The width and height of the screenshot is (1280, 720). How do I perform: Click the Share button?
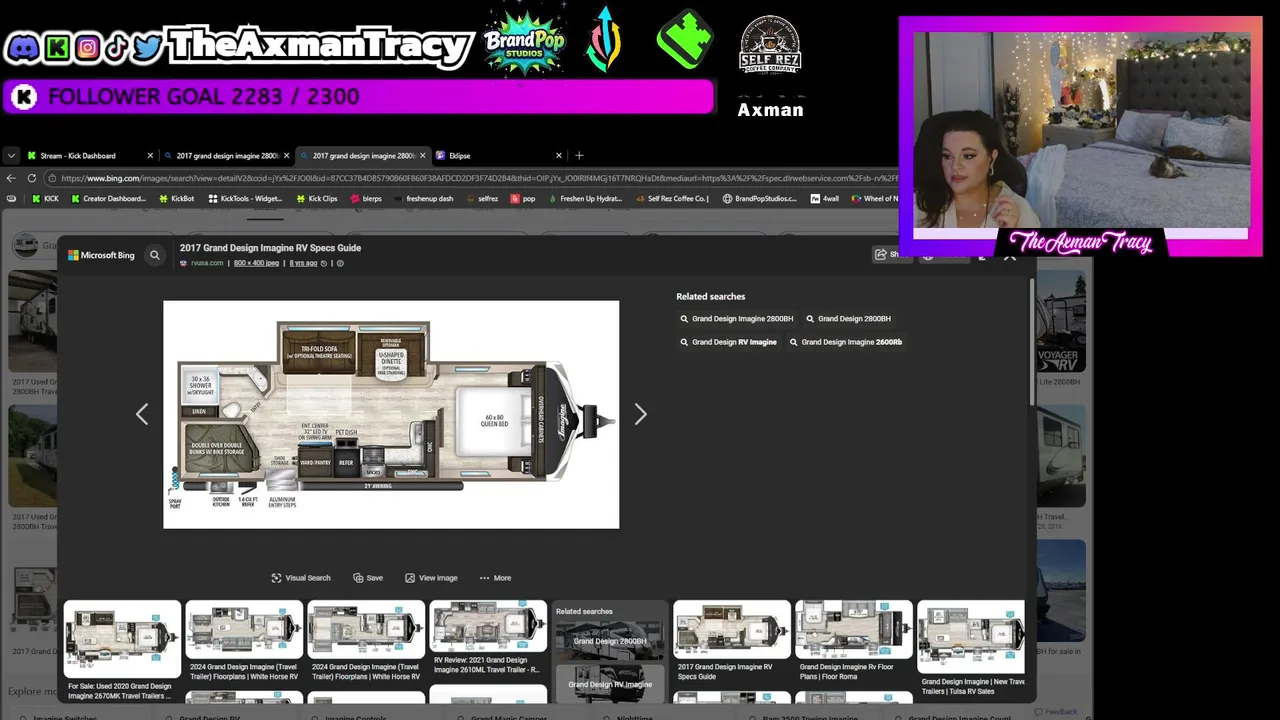(x=888, y=254)
